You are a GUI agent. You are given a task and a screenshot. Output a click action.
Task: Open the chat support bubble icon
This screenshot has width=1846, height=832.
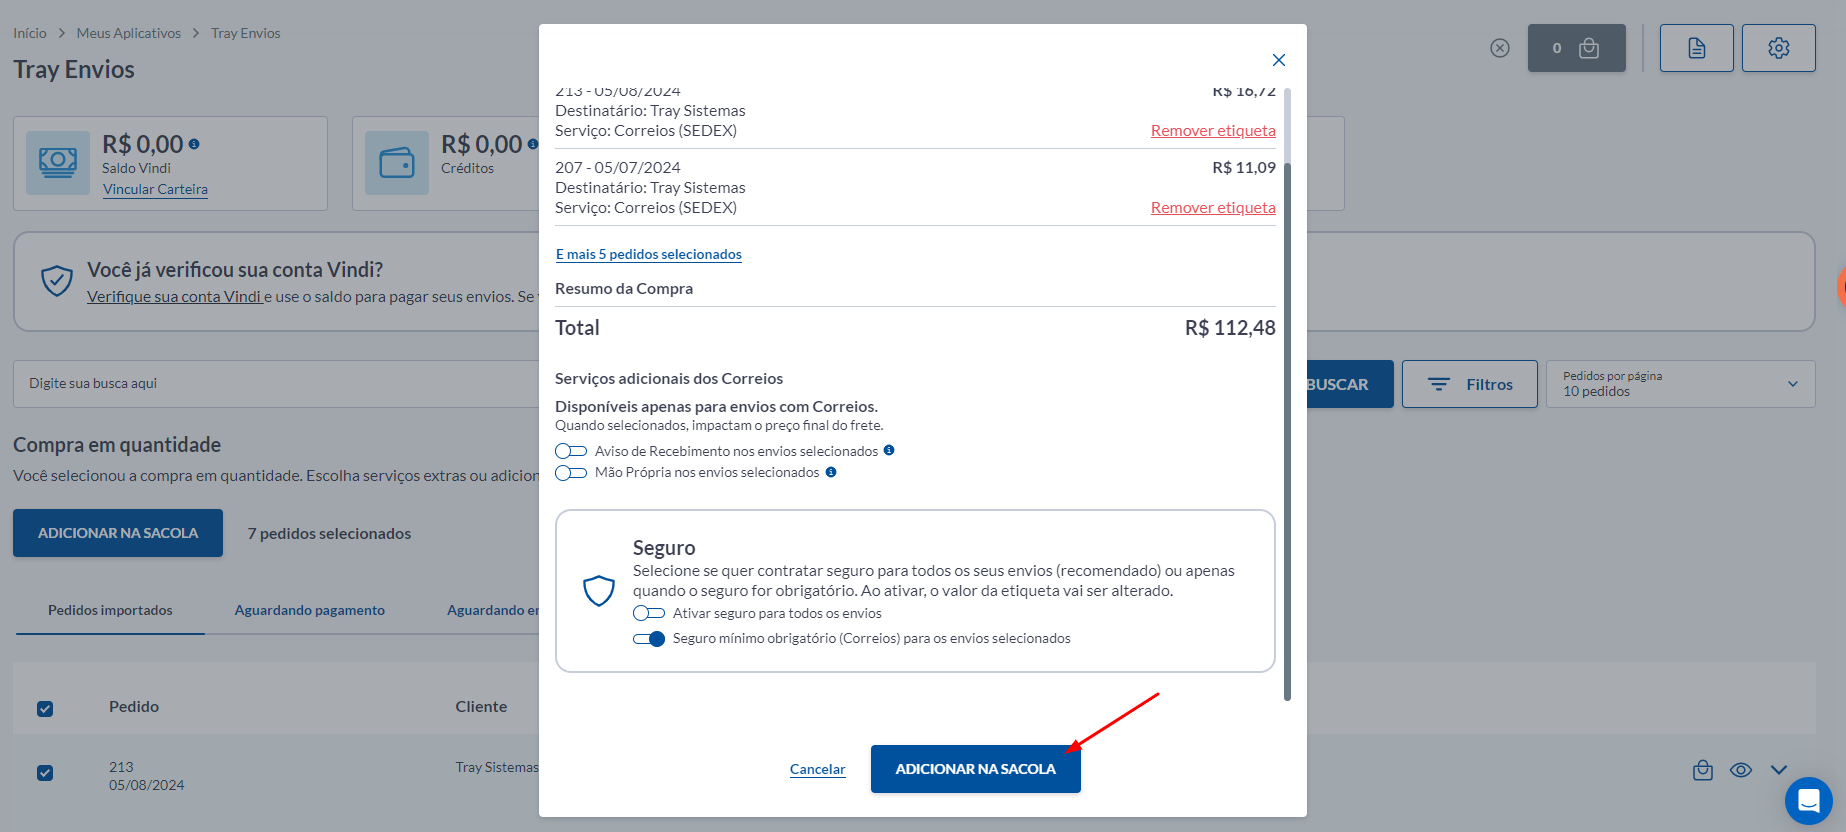coord(1808,801)
